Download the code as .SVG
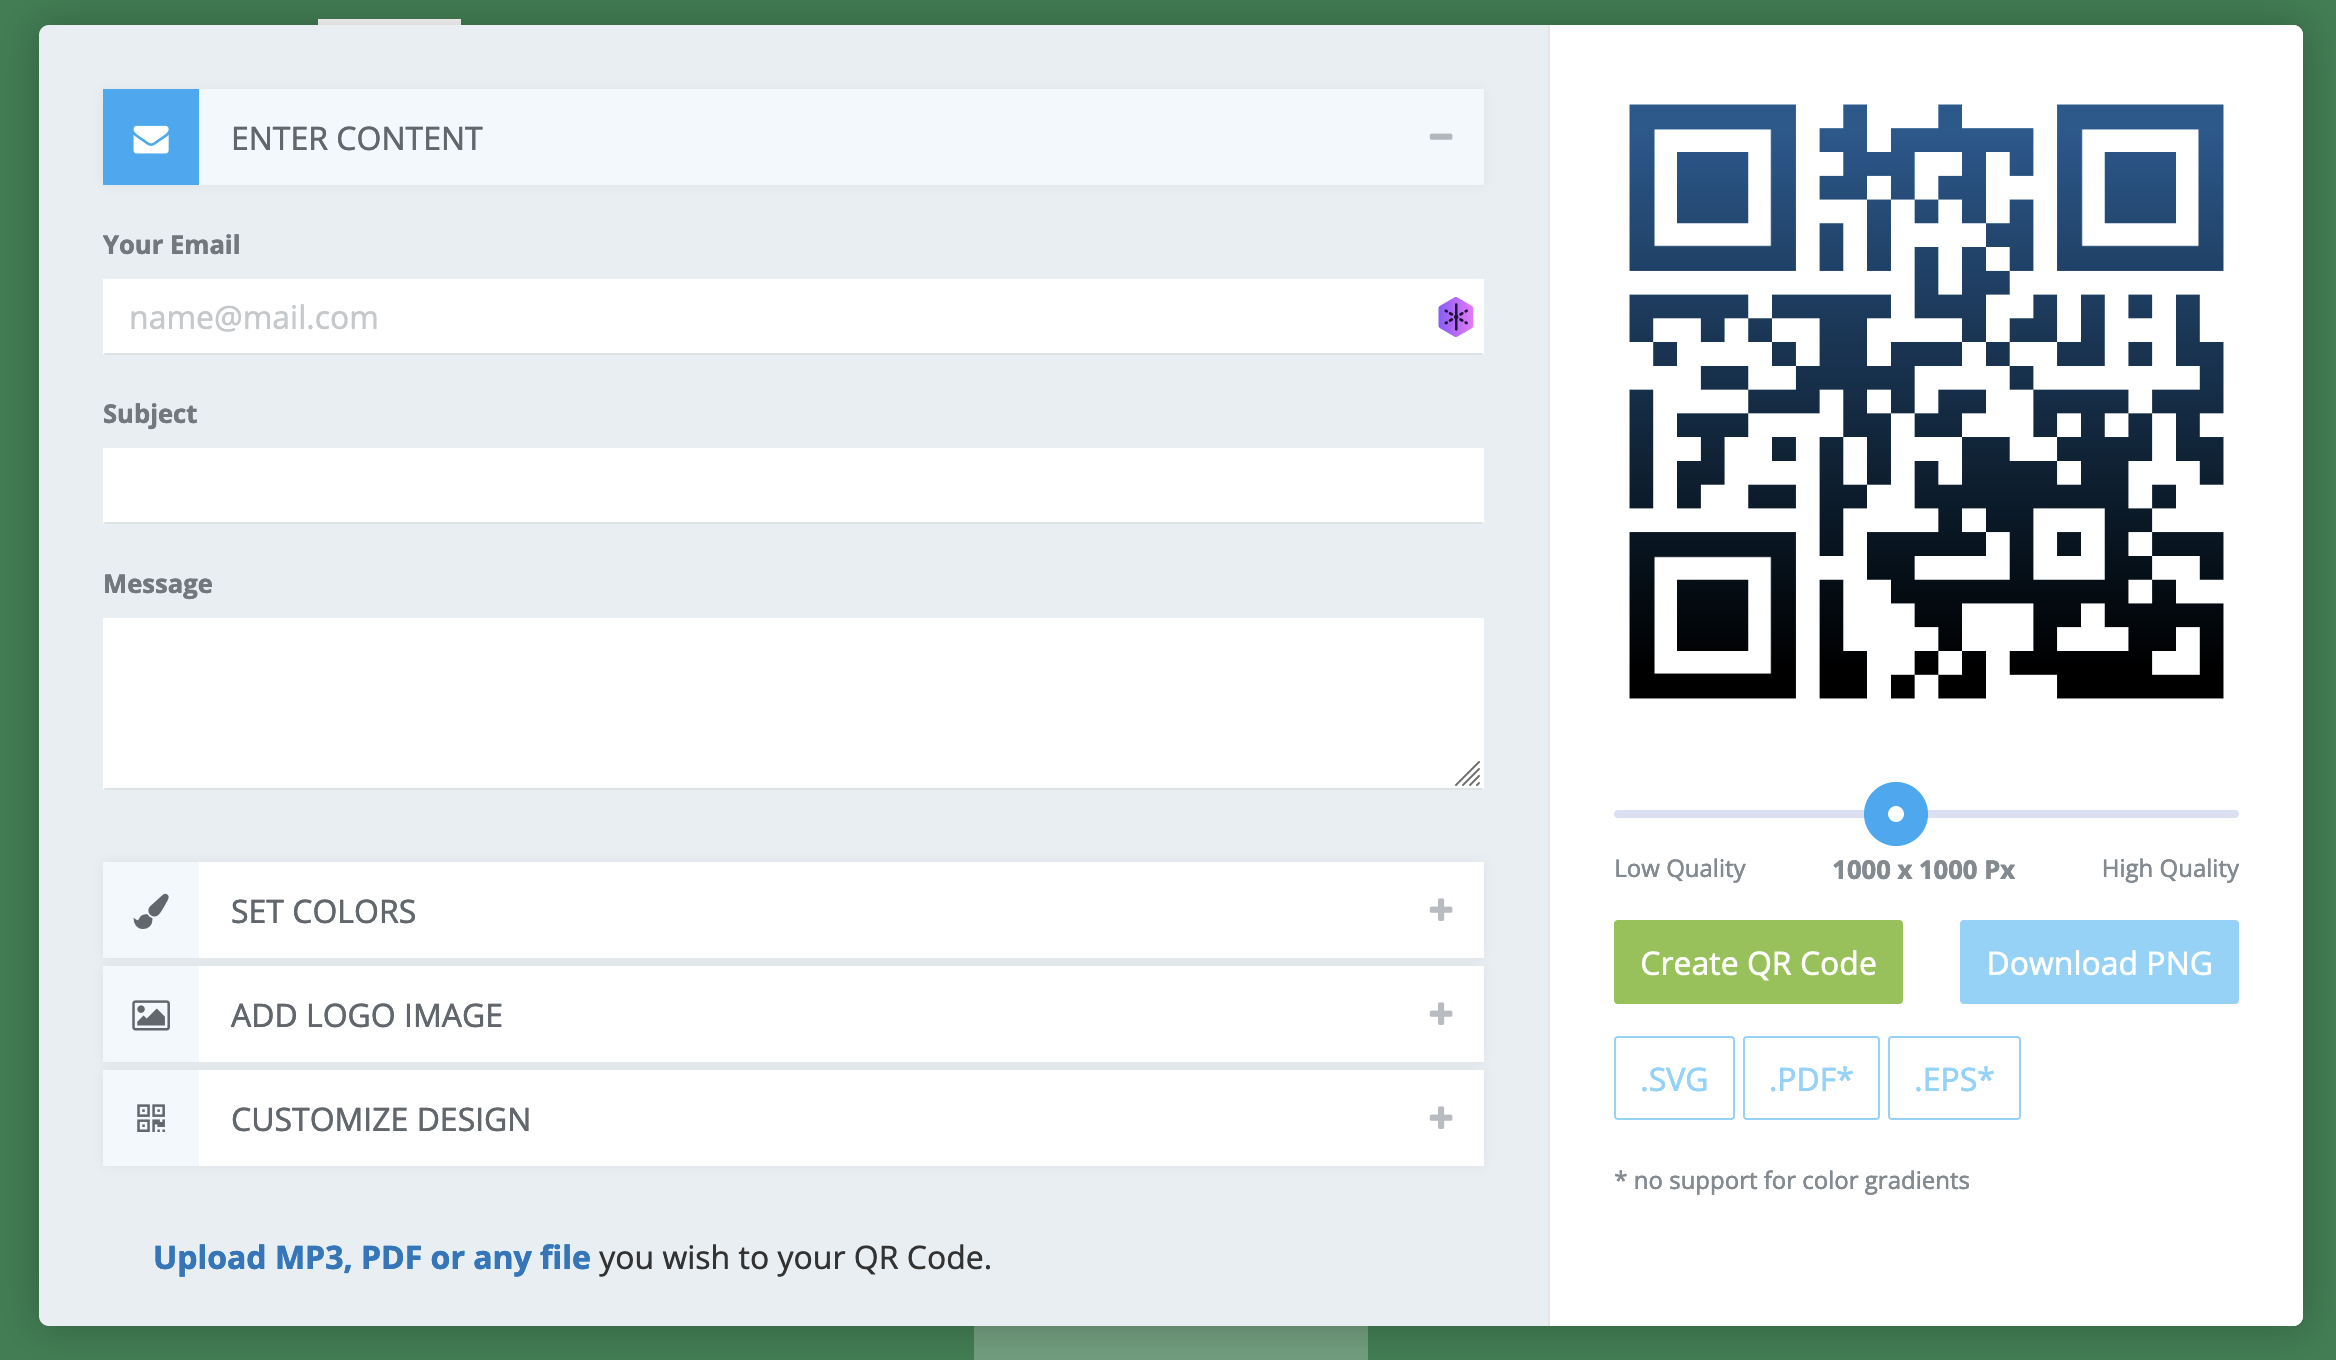2336x1360 pixels. 1673,1078
